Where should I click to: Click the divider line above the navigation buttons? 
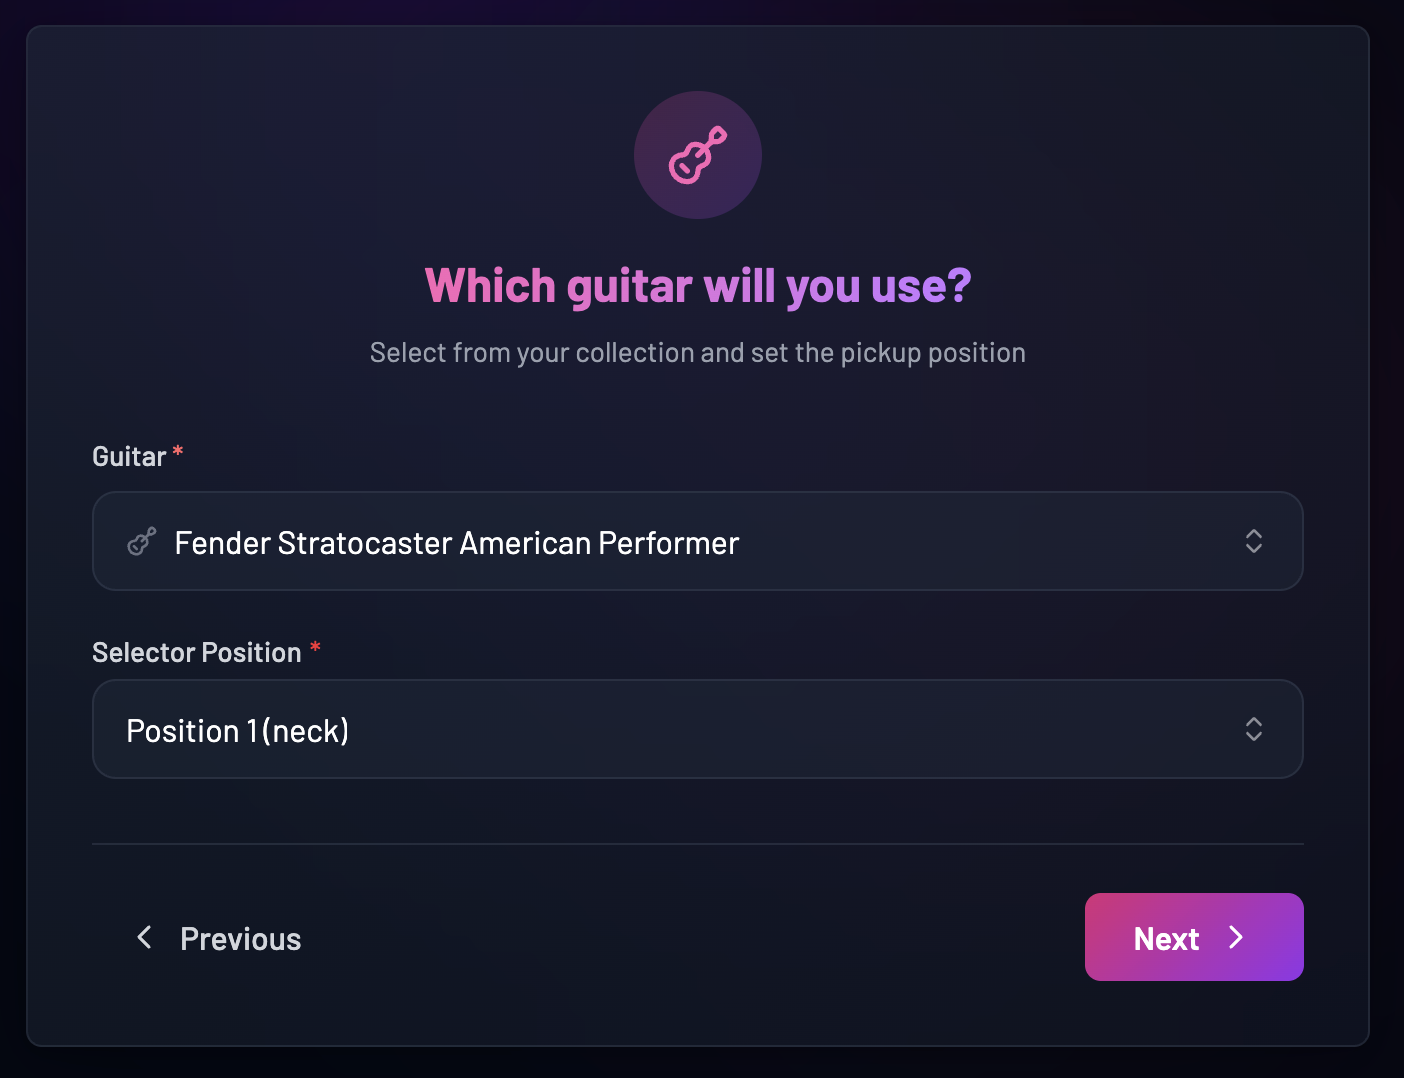point(697,844)
